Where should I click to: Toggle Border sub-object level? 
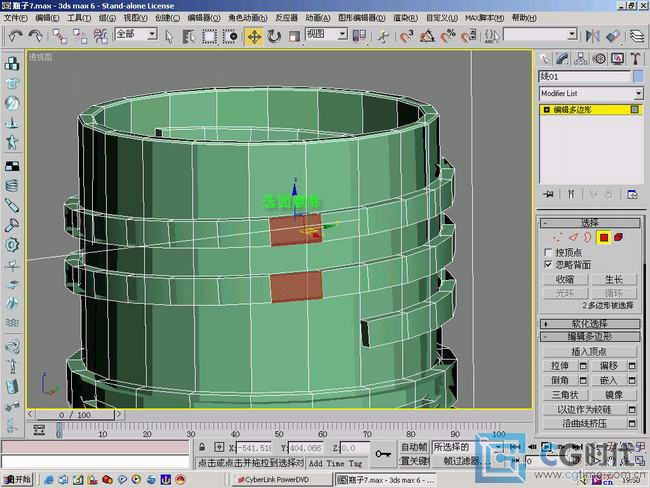tap(587, 237)
